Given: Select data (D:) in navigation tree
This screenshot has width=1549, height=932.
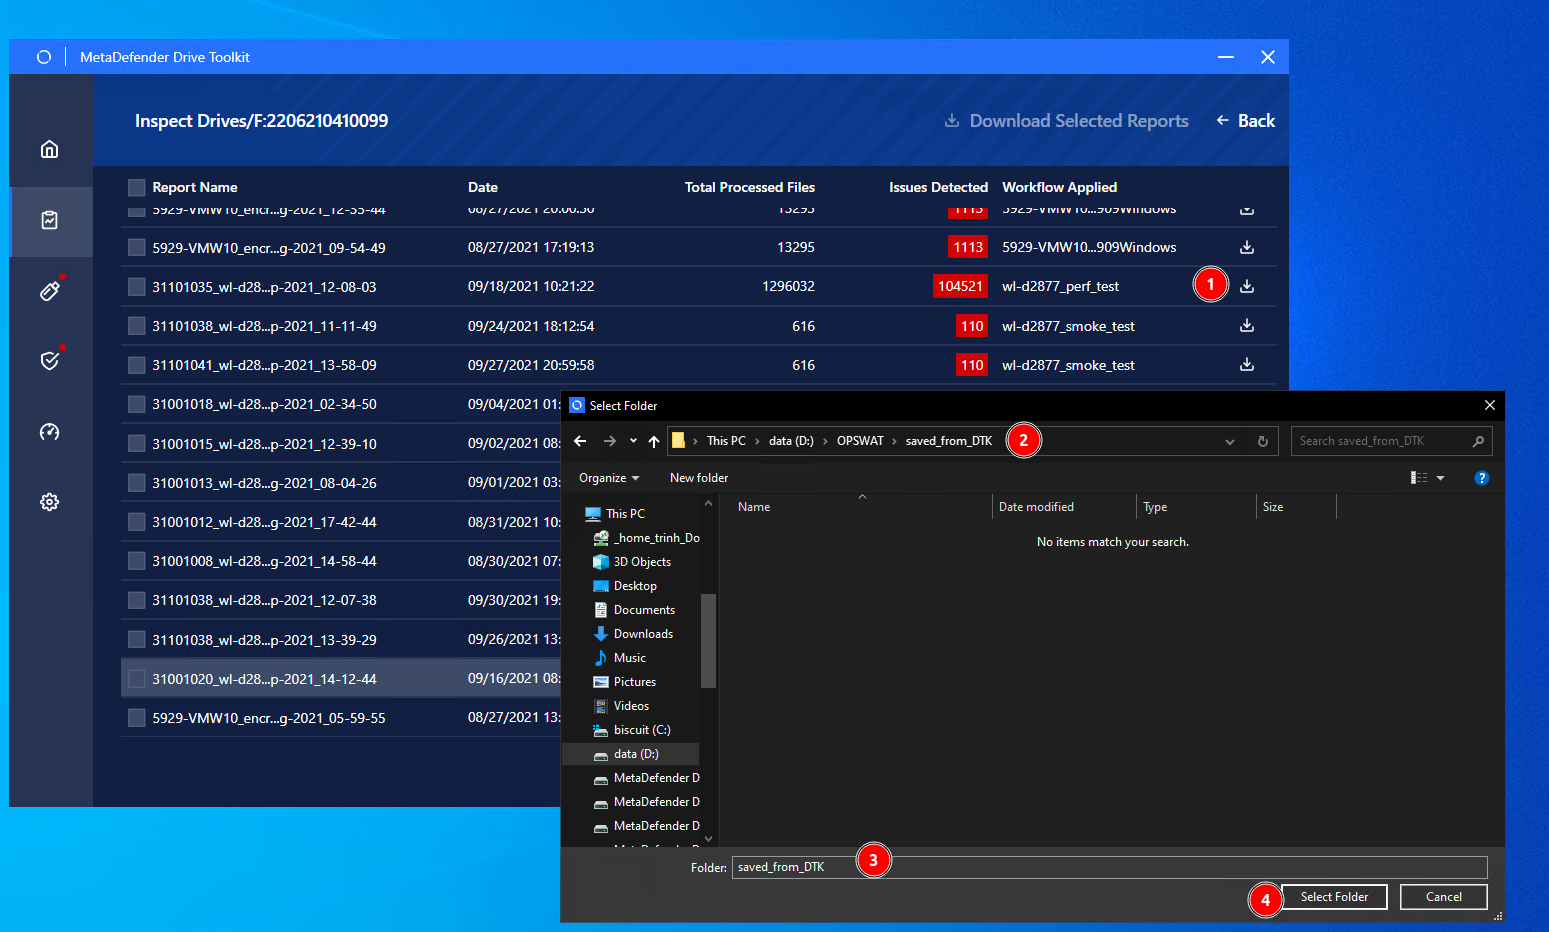Looking at the screenshot, I should click(x=636, y=754).
